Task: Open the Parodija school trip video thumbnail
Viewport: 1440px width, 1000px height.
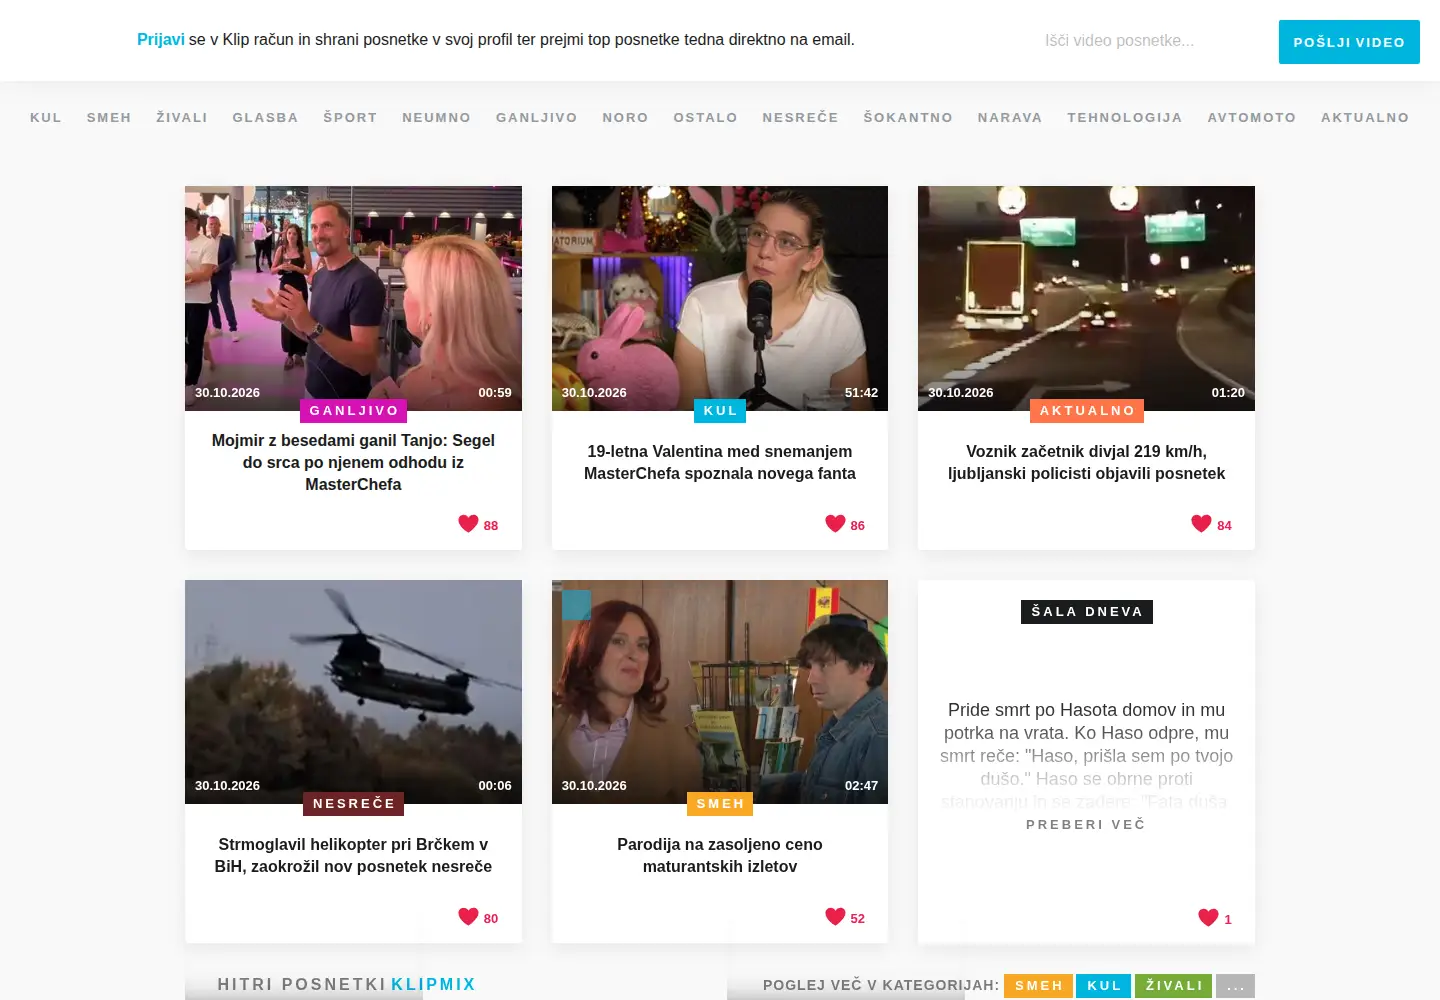Action: tap(720, 692)
